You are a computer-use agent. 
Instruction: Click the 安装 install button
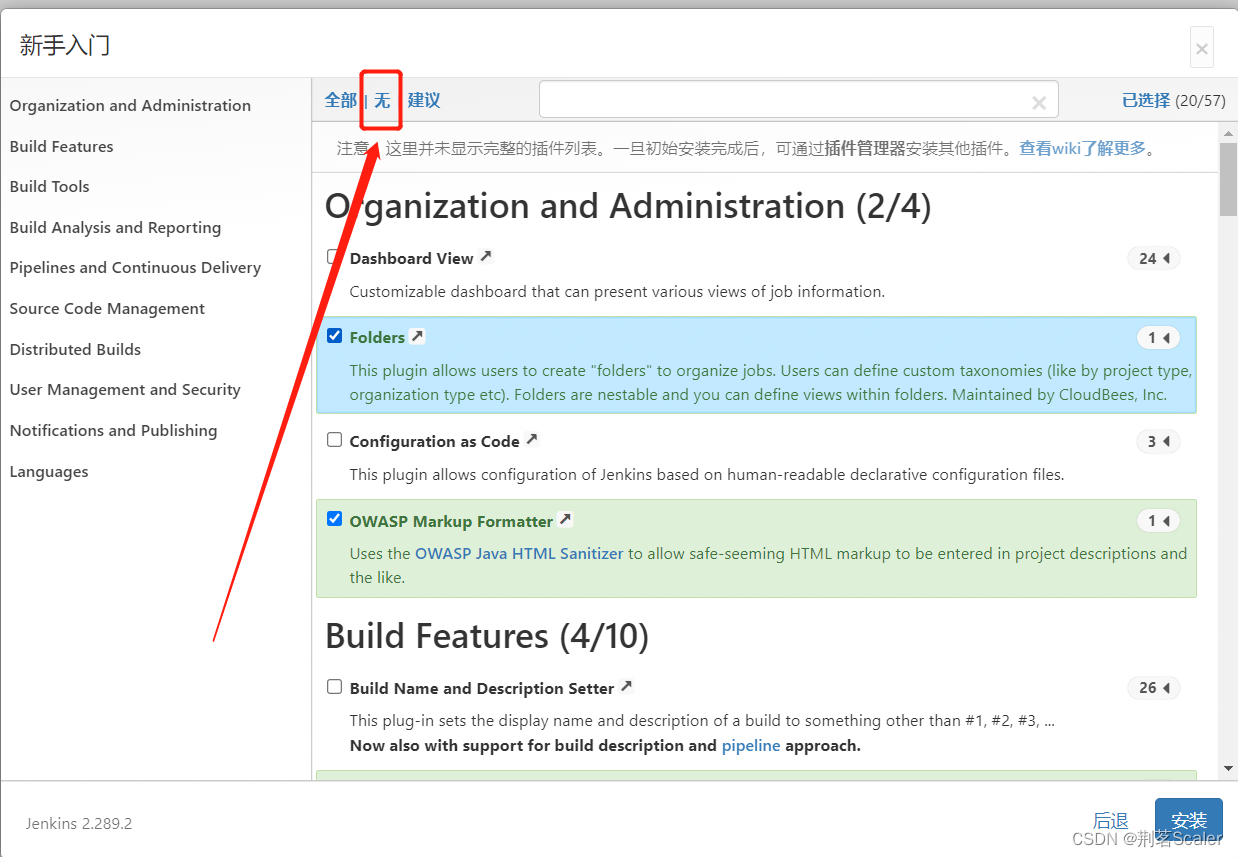(1189, 822)
